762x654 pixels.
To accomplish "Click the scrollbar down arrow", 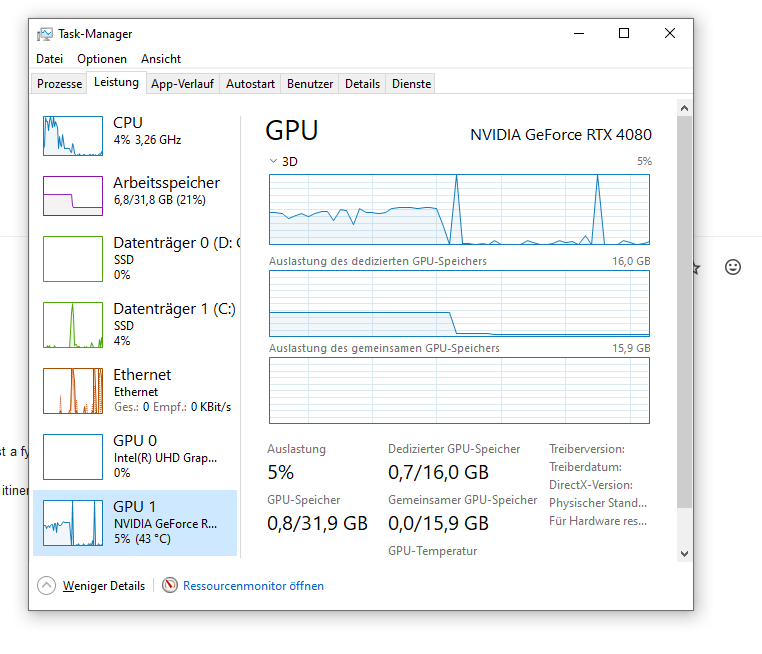I will [684, 553].
